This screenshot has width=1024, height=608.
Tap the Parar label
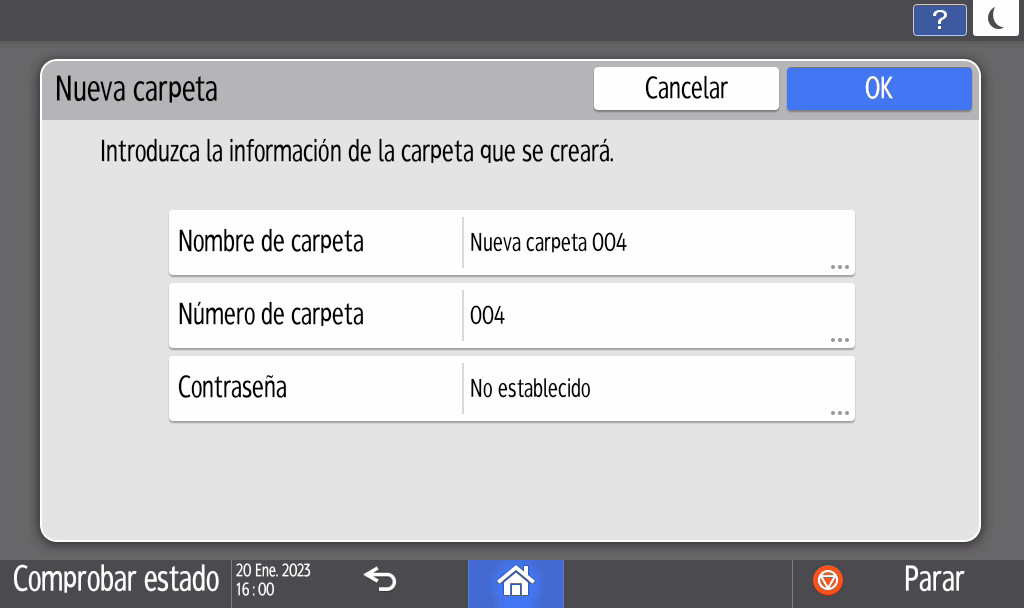[933, 579]
